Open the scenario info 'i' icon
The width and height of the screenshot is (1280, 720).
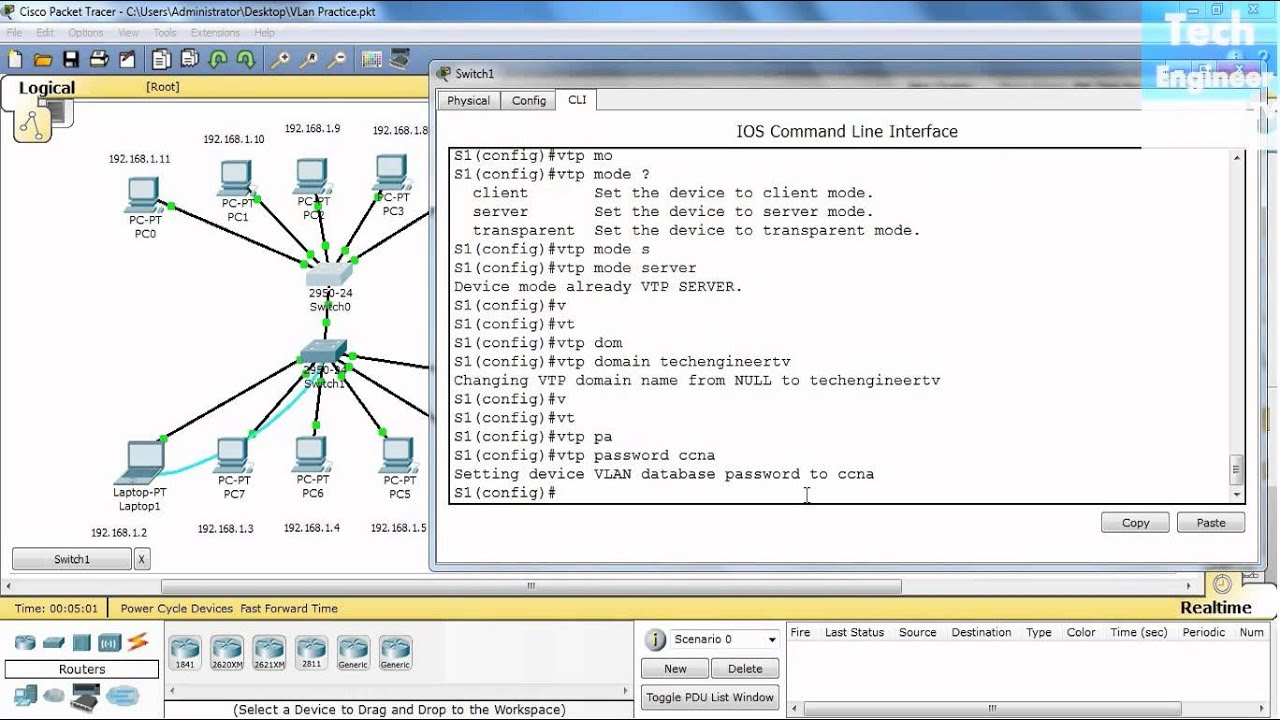click(655, 640)
